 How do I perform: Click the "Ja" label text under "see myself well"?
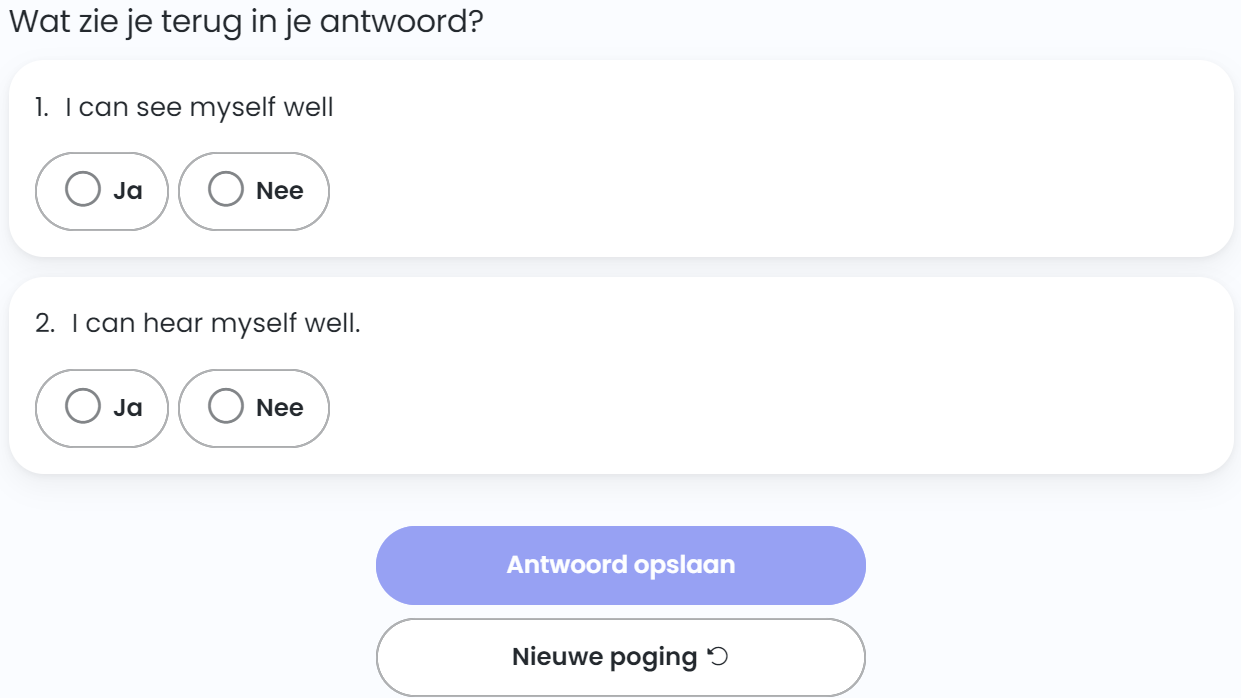pos(128,191)
